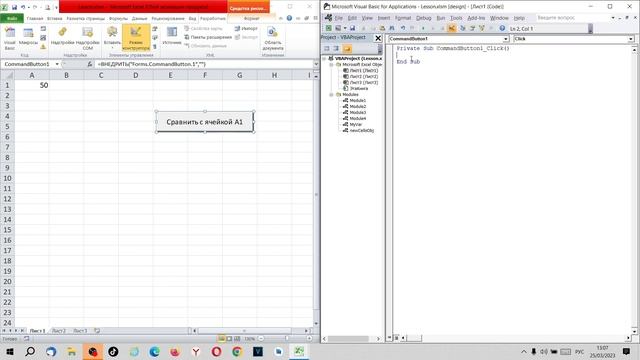The height and width of the screenshot is (360, 640).
Task: Switch to Вставка ribbon tab
Action: (55, 18)
